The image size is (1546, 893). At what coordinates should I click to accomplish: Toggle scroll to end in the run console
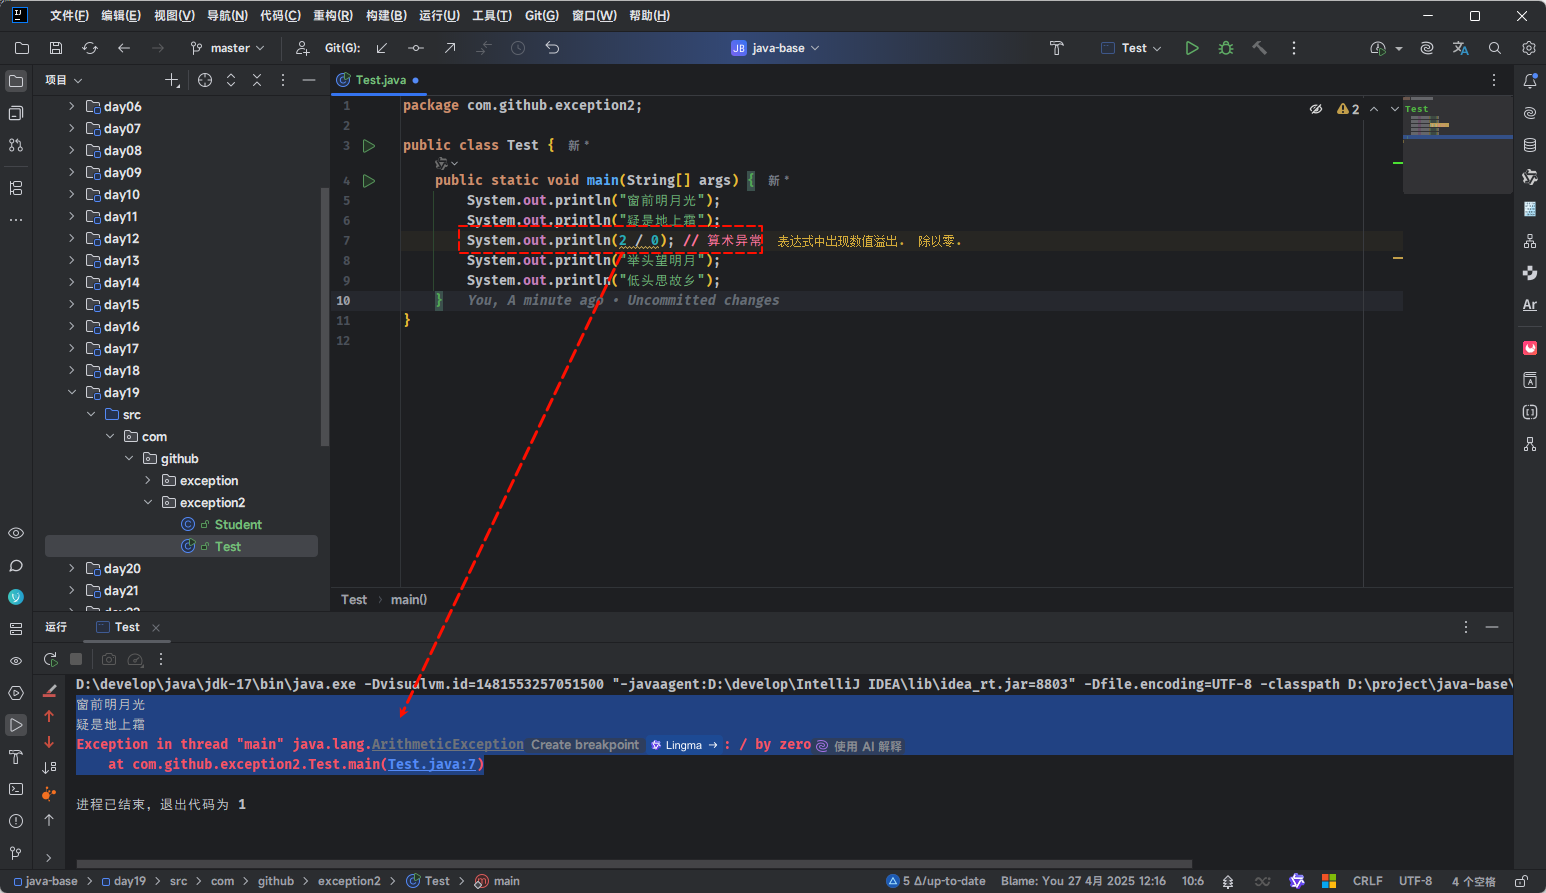point(49,767)
